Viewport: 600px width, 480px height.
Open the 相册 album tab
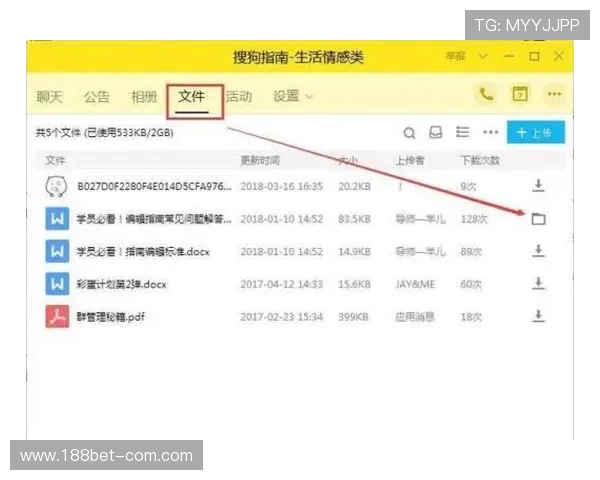(x=144, y=96)
